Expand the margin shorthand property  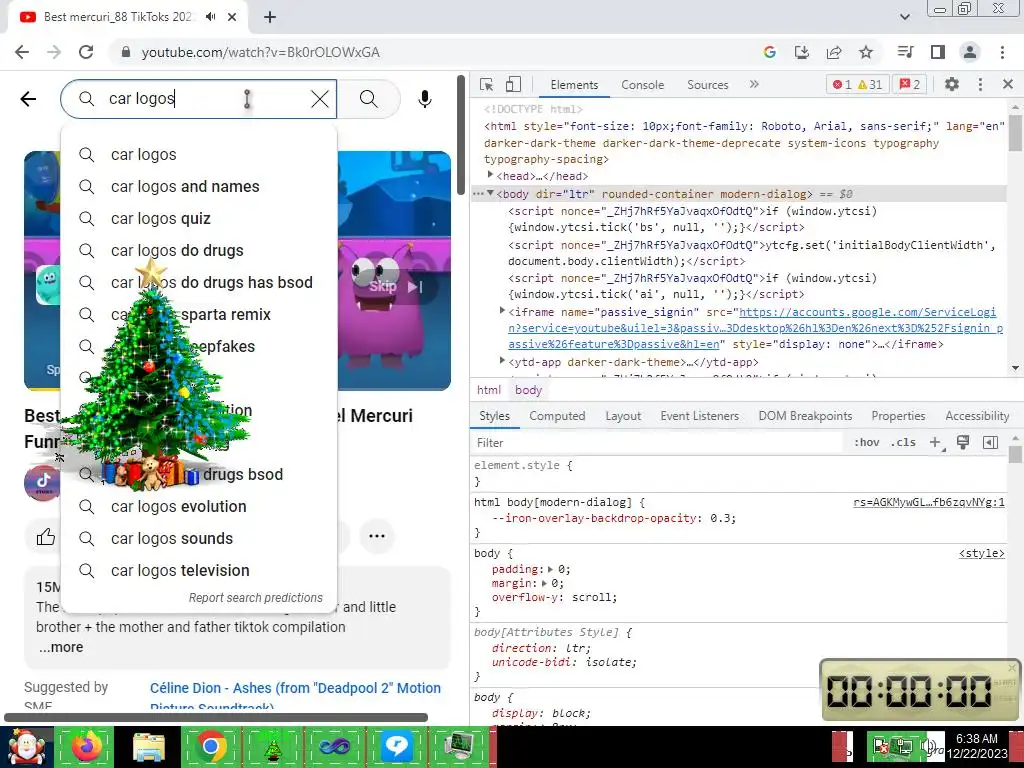tap(544, 583)
